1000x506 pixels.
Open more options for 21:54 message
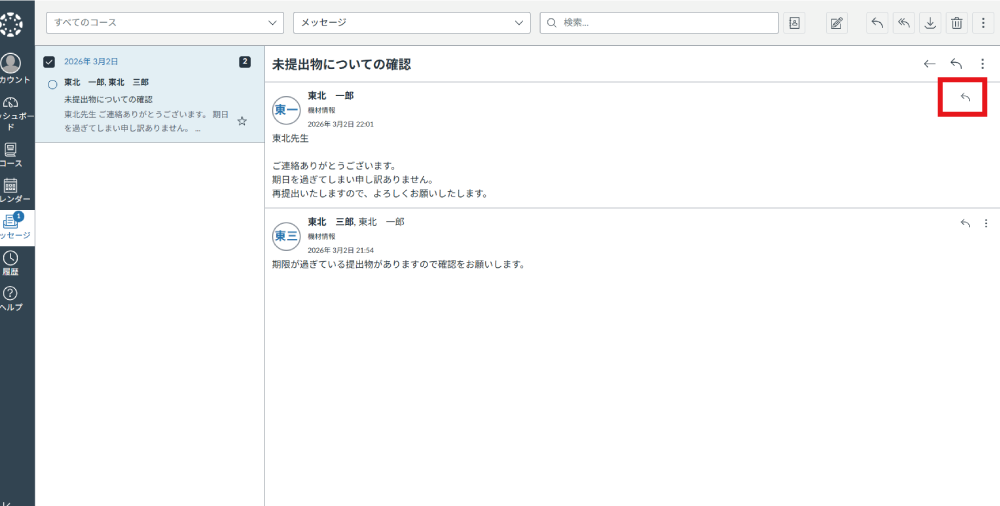click(x=986, y=223)
